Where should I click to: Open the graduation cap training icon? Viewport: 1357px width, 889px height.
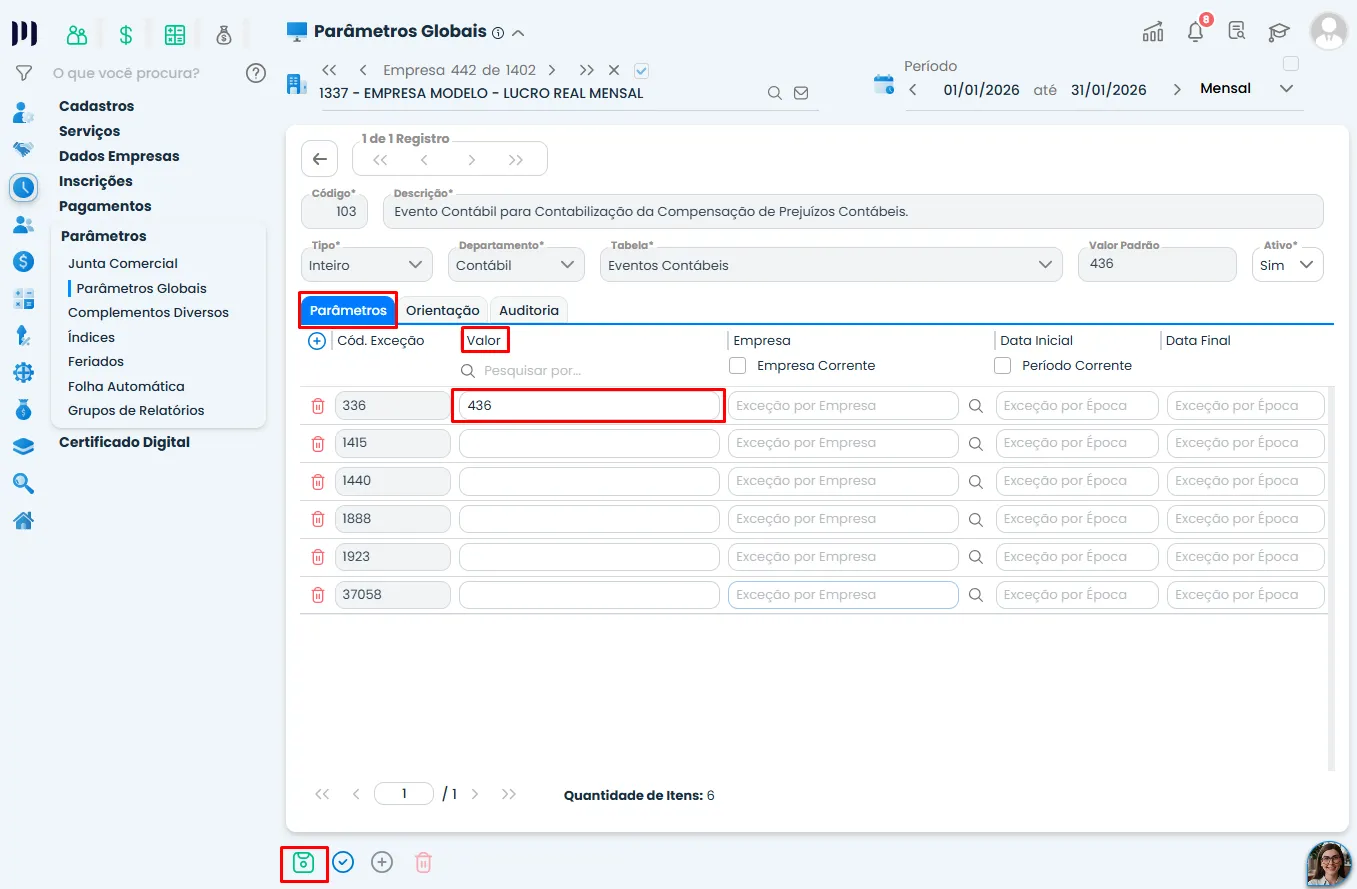(x=1279, y=31)
